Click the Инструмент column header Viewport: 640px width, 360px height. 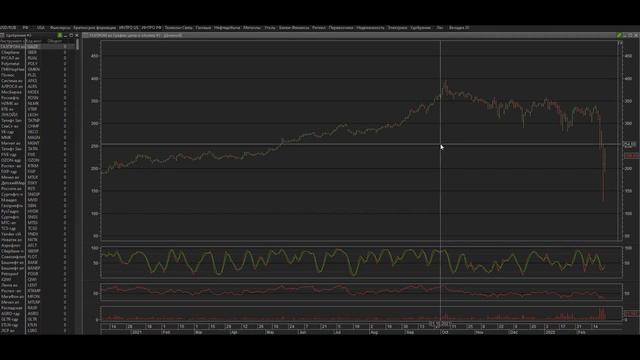click(x=13, y=41)
